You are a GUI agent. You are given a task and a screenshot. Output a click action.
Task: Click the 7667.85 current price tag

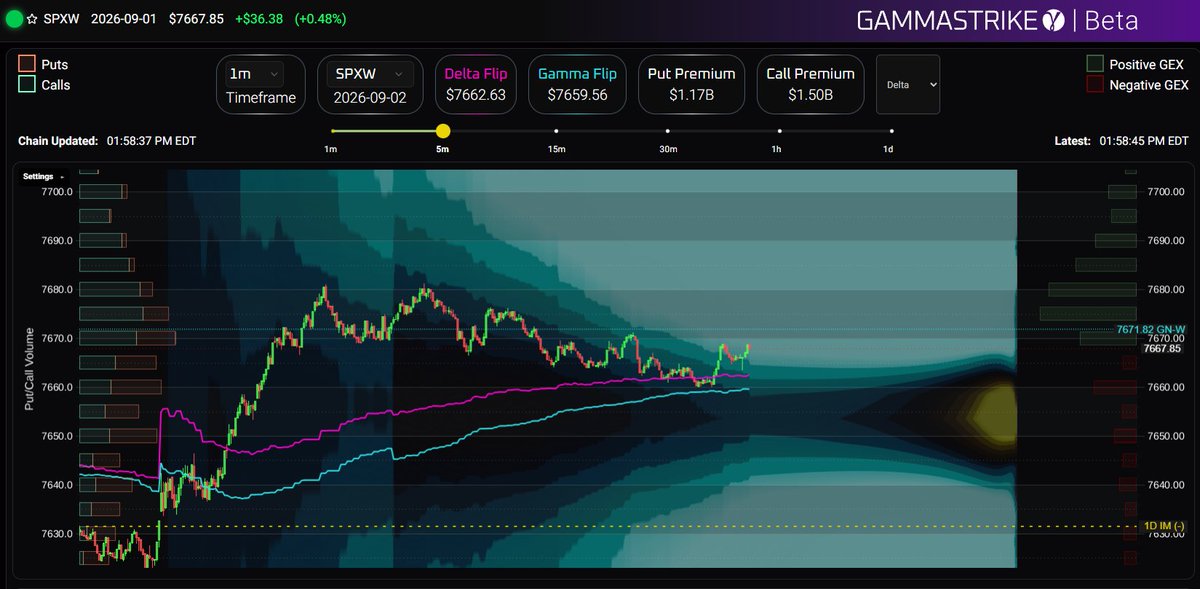click(x=1161, y=348)
